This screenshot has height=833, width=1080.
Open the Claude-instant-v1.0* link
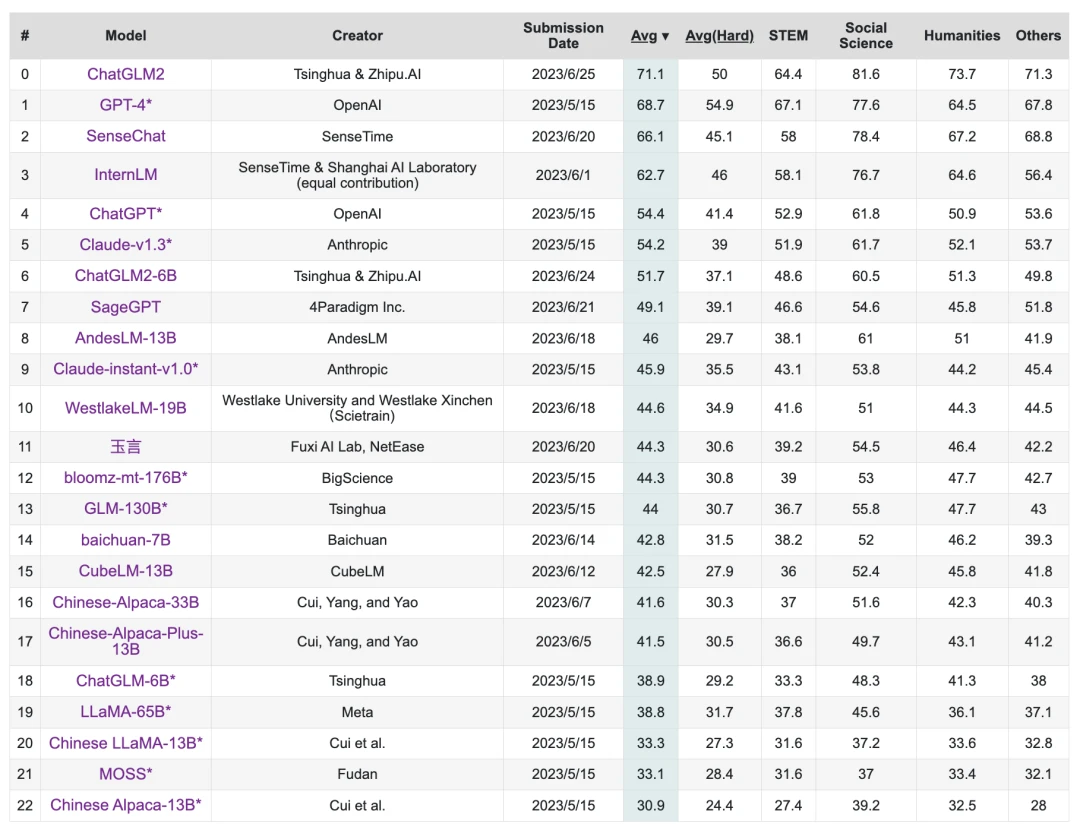click(125, 369)
